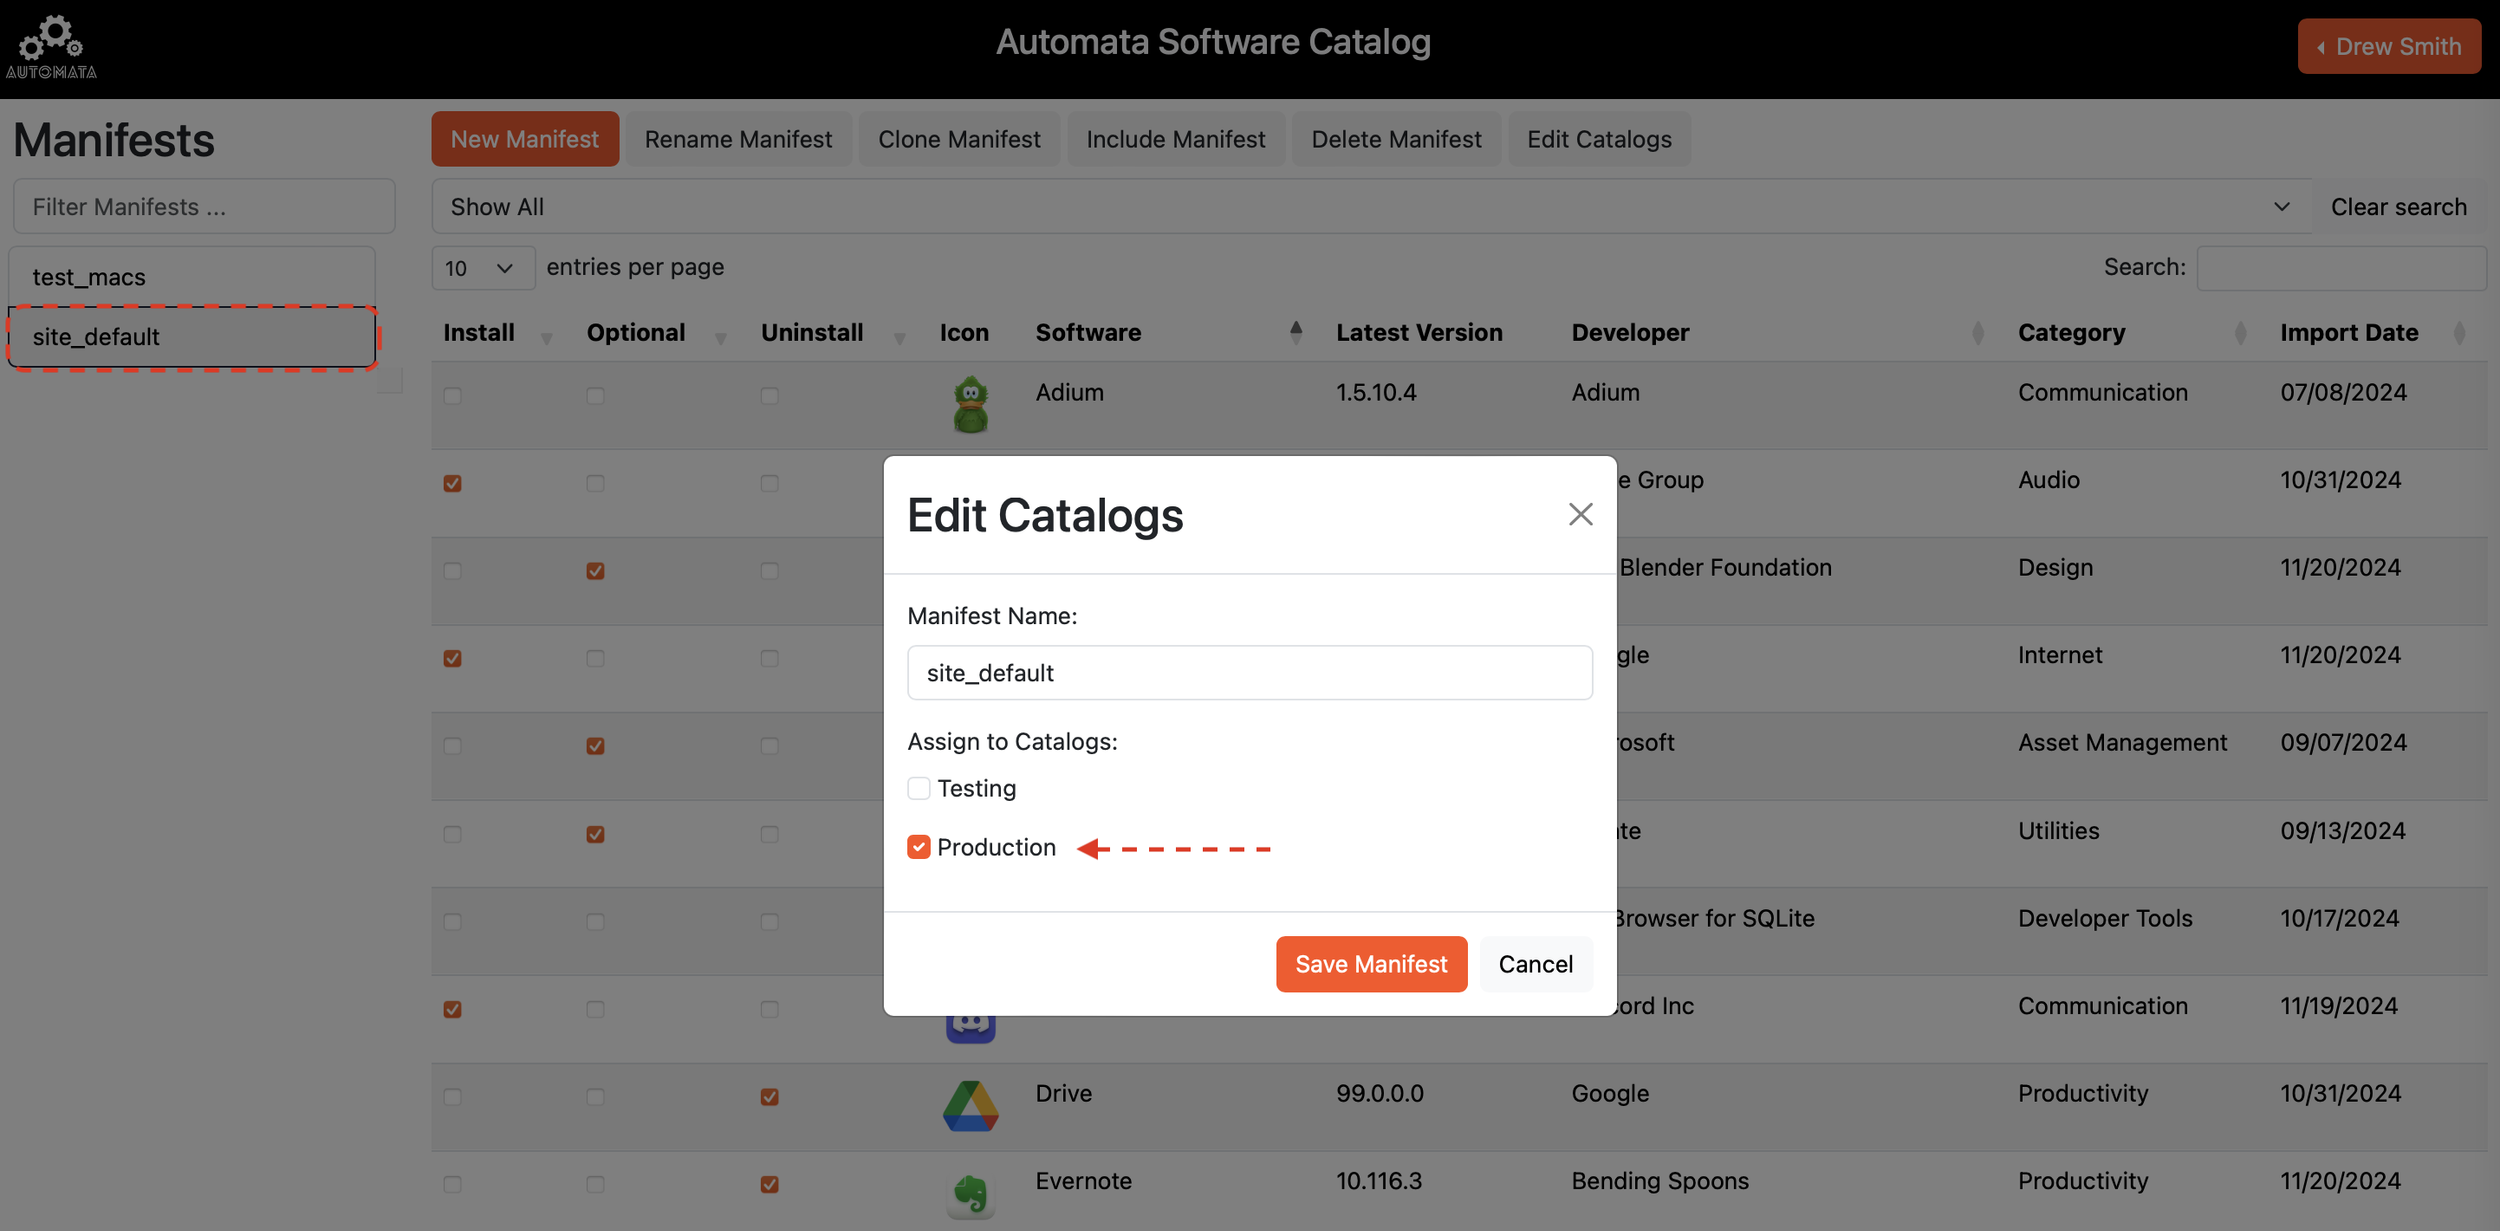Click the Google Drive icon
The width and height of the screenshot is (2500, 1231).
970,1106
